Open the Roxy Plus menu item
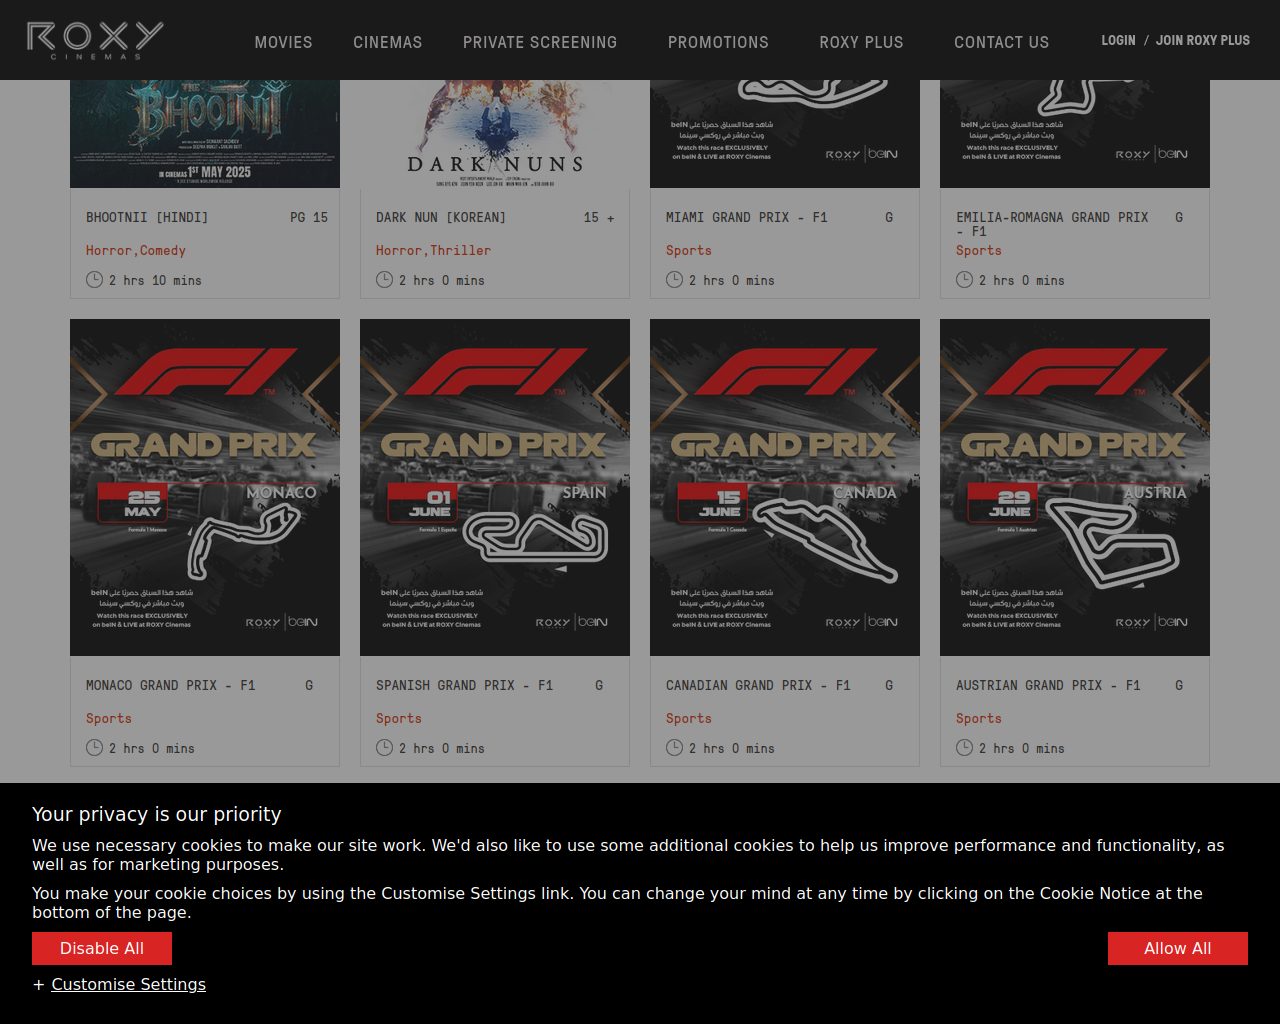Image resolution: width=1280 pixels, height=1024 pixels. (x=861, y=42)
